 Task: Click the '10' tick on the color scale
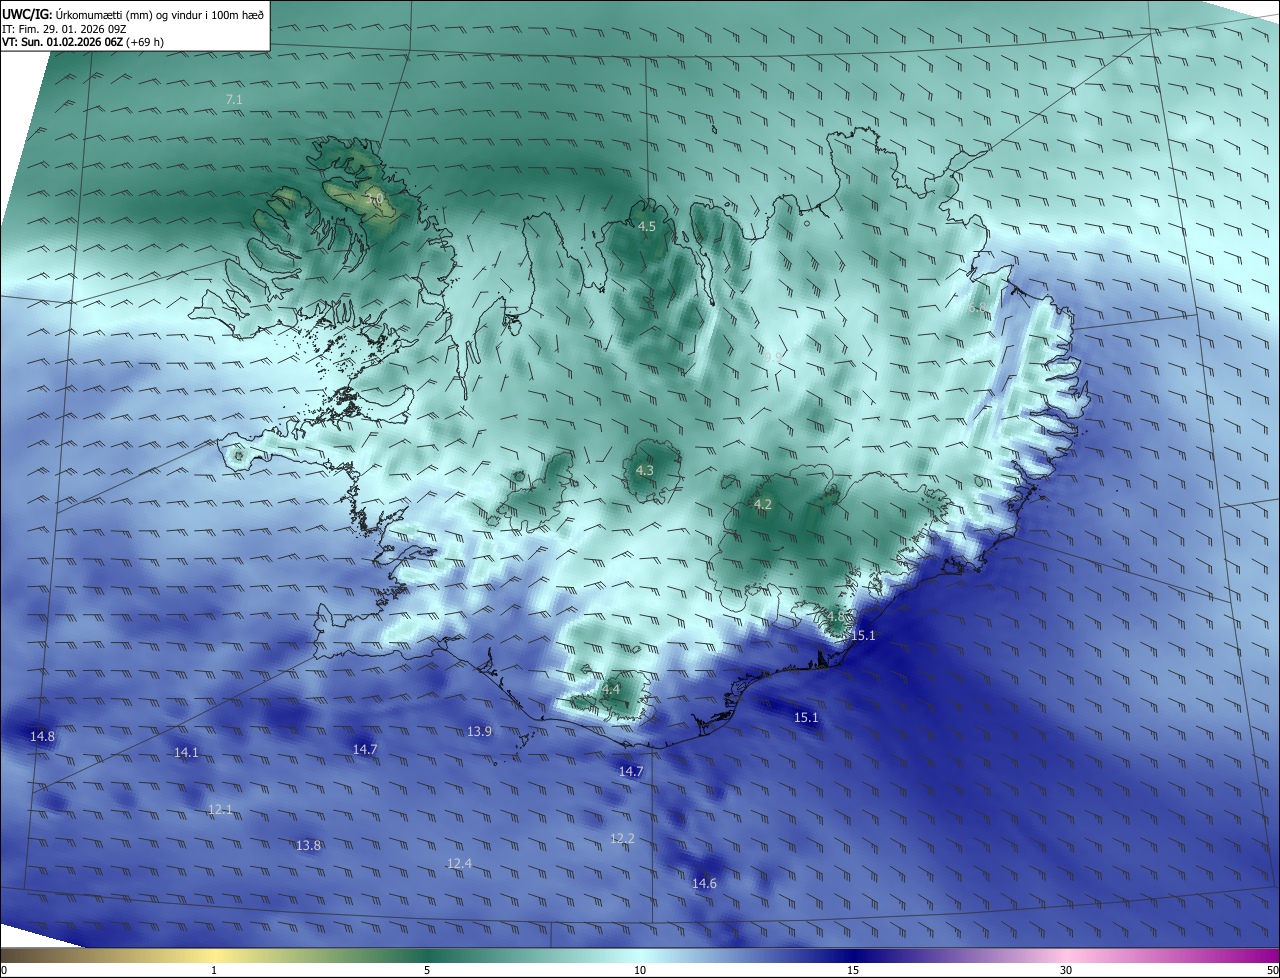point(640,970)
